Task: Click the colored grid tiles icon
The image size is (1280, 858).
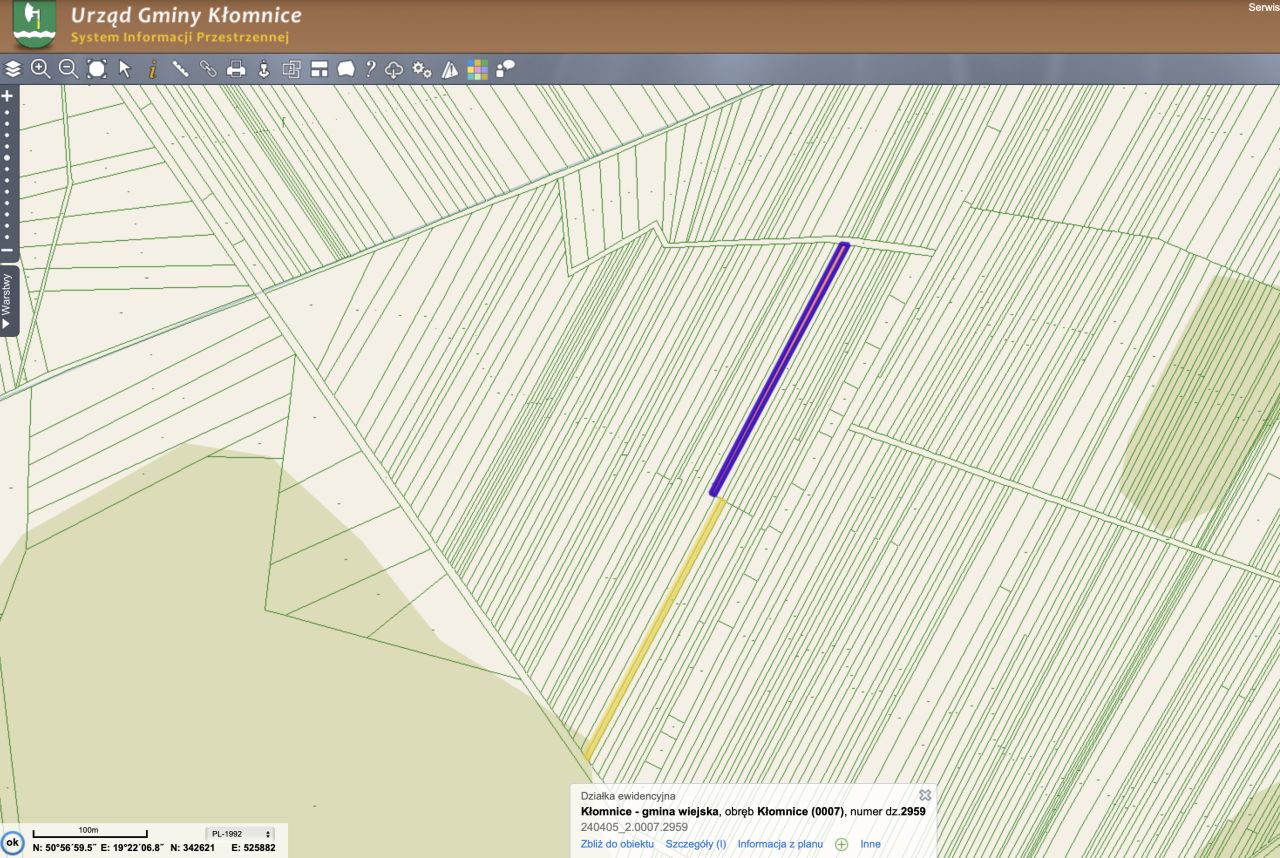Action: 478,69
